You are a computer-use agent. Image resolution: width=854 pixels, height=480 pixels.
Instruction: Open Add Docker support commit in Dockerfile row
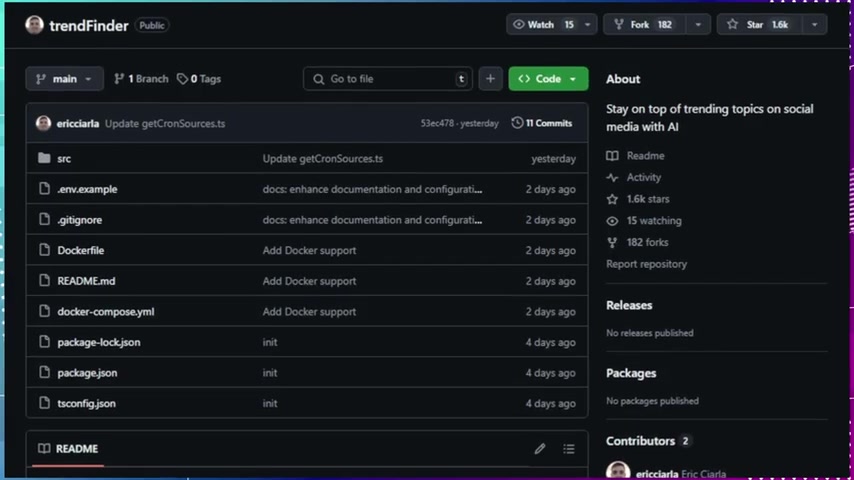(309, 251)
